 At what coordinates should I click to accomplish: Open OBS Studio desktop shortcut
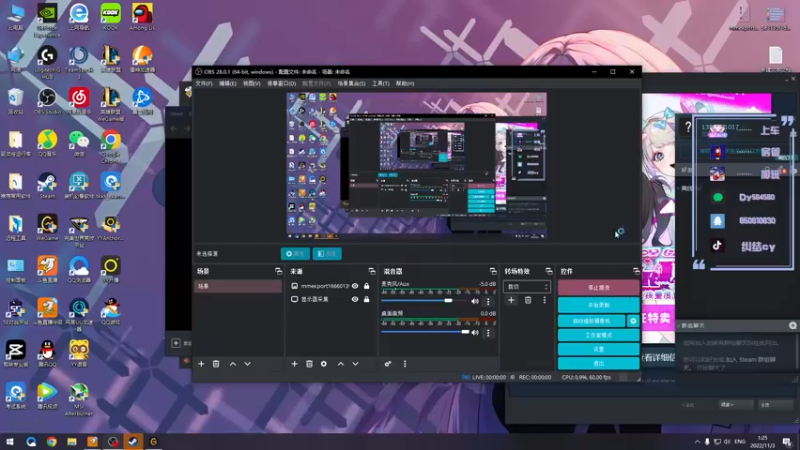pos(47,101)
